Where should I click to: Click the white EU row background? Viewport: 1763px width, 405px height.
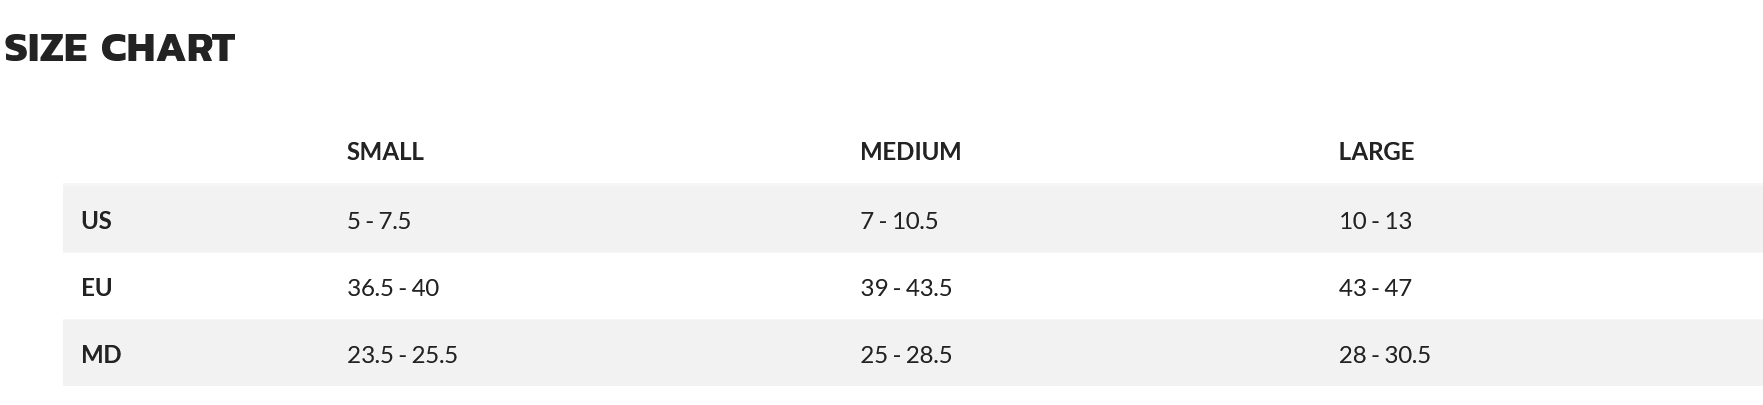coord(912,287)
